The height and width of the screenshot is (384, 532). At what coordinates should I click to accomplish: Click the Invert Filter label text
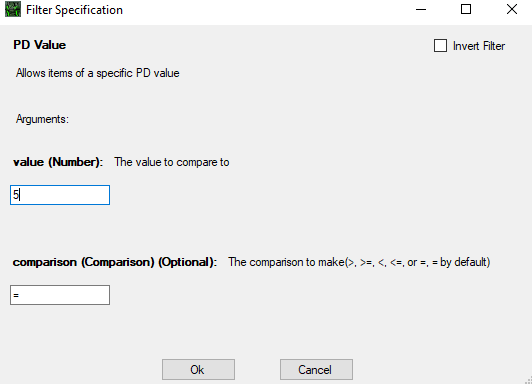tap(479, 46)
